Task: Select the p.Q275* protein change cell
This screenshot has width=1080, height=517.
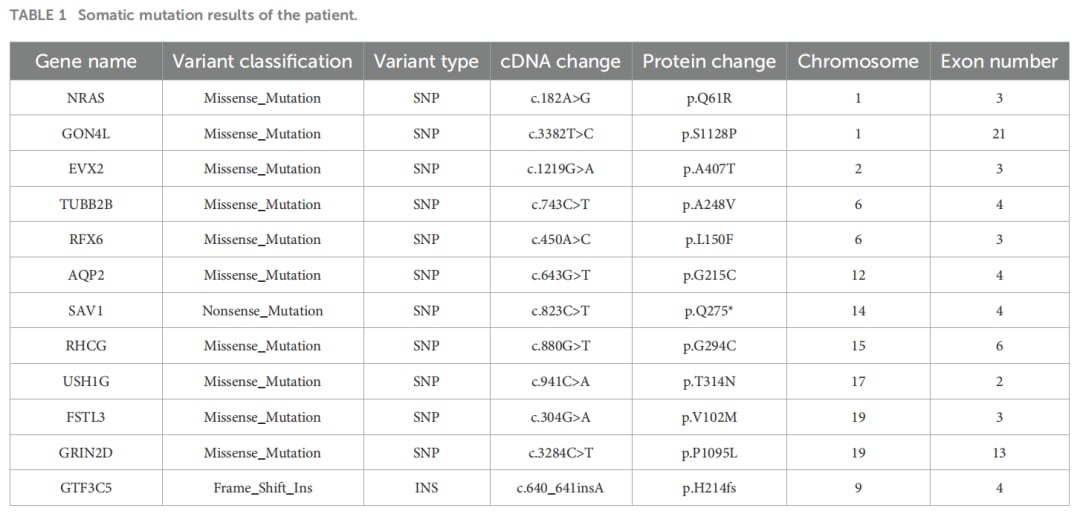Action: tap(709, 311)
